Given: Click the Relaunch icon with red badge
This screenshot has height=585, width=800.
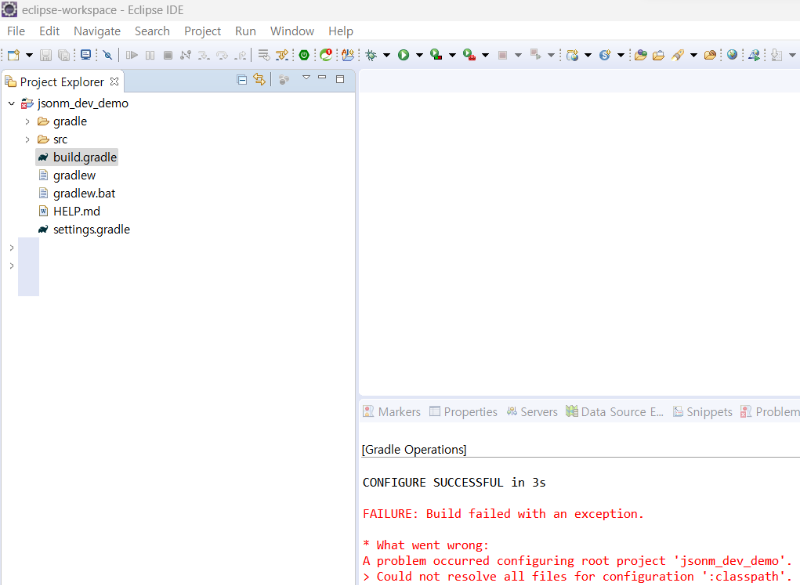Looking at the screenshot, I should tap(326, 55).
